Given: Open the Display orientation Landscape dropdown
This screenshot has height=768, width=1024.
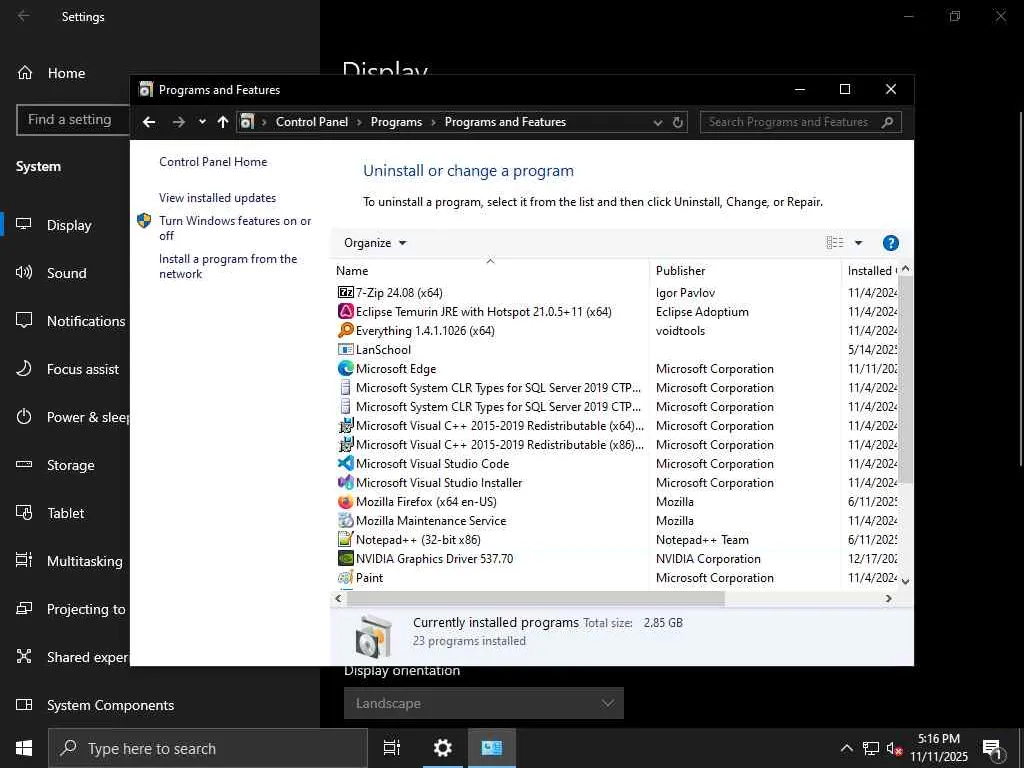Looking at the screenshot, I should click(484, 703).
